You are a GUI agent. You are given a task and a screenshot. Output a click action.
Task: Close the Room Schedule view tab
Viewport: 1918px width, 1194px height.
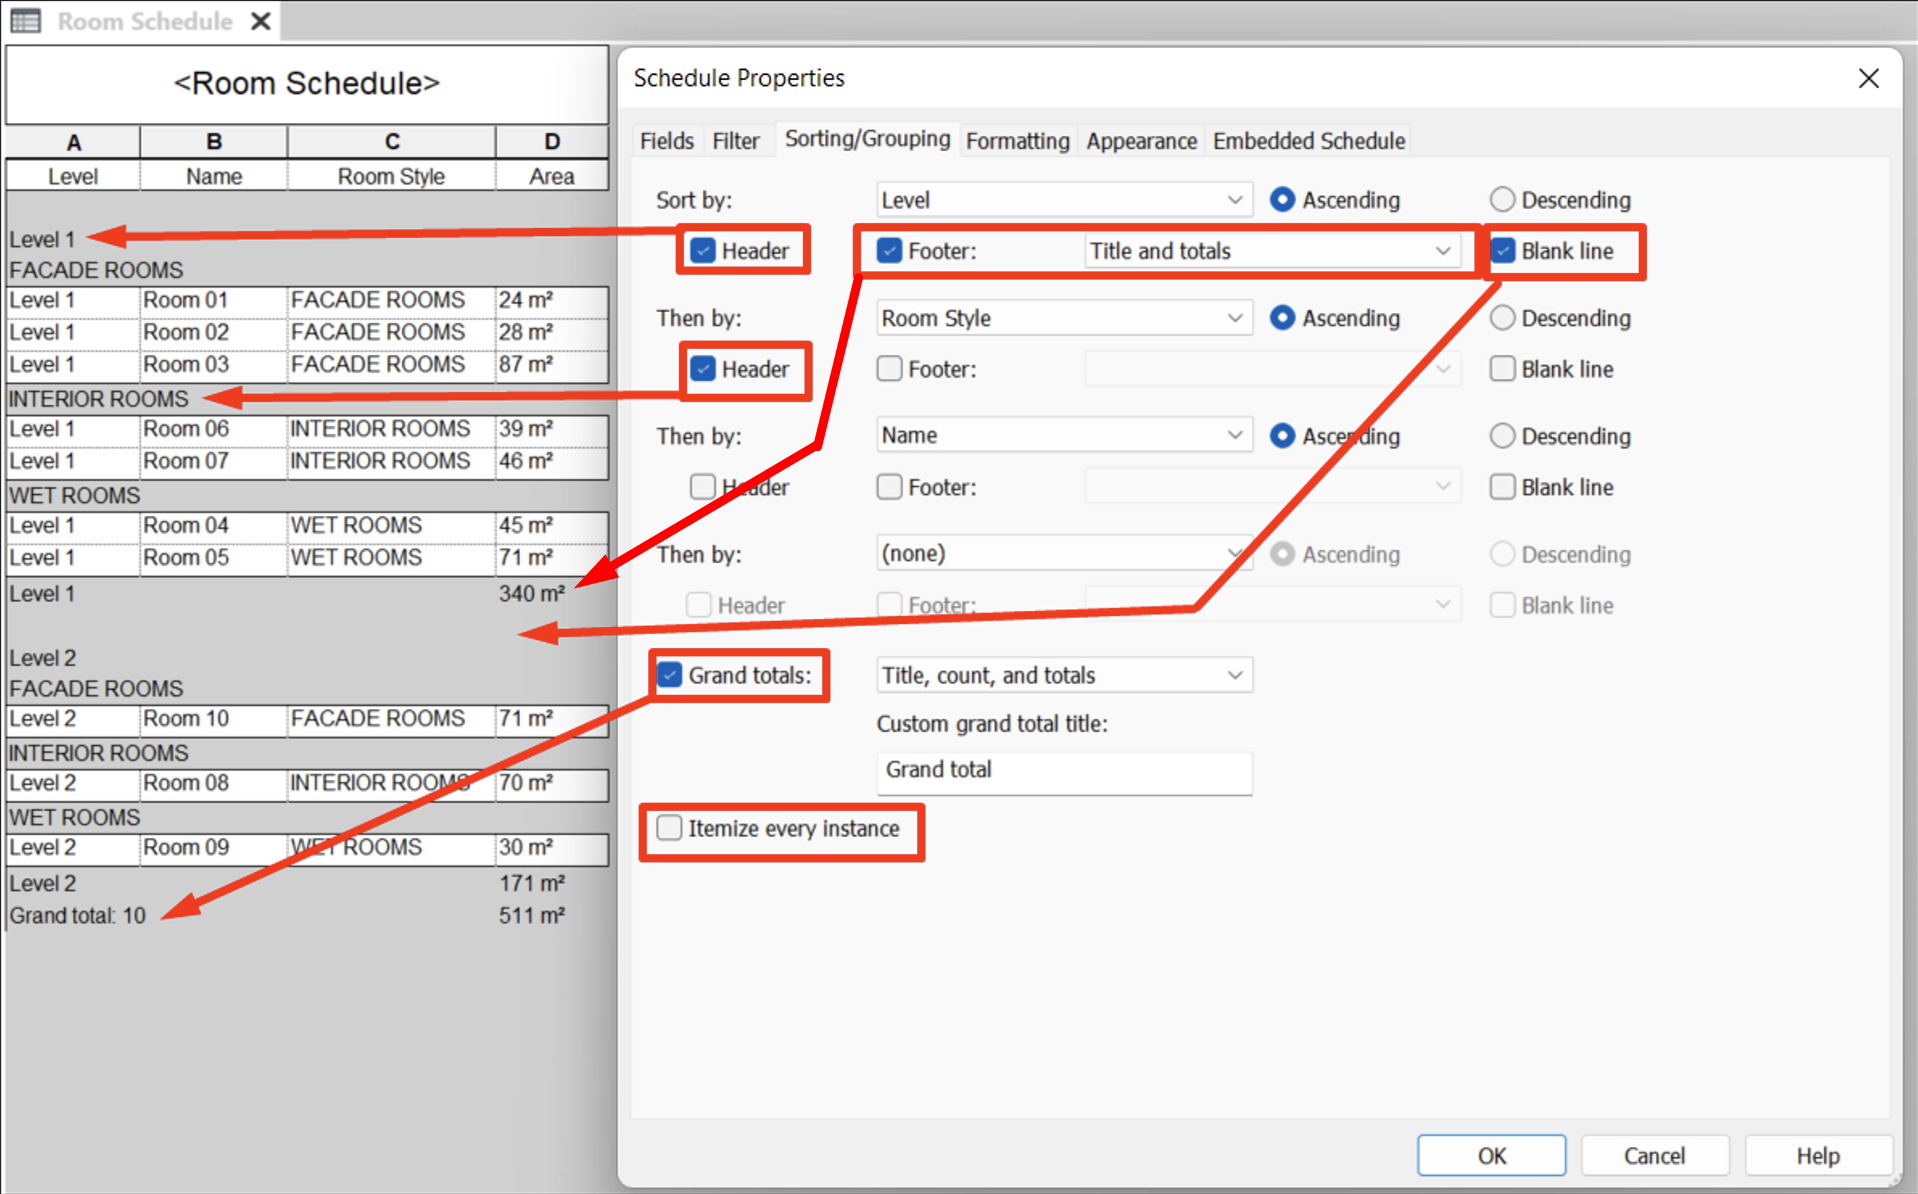(261, 21)
